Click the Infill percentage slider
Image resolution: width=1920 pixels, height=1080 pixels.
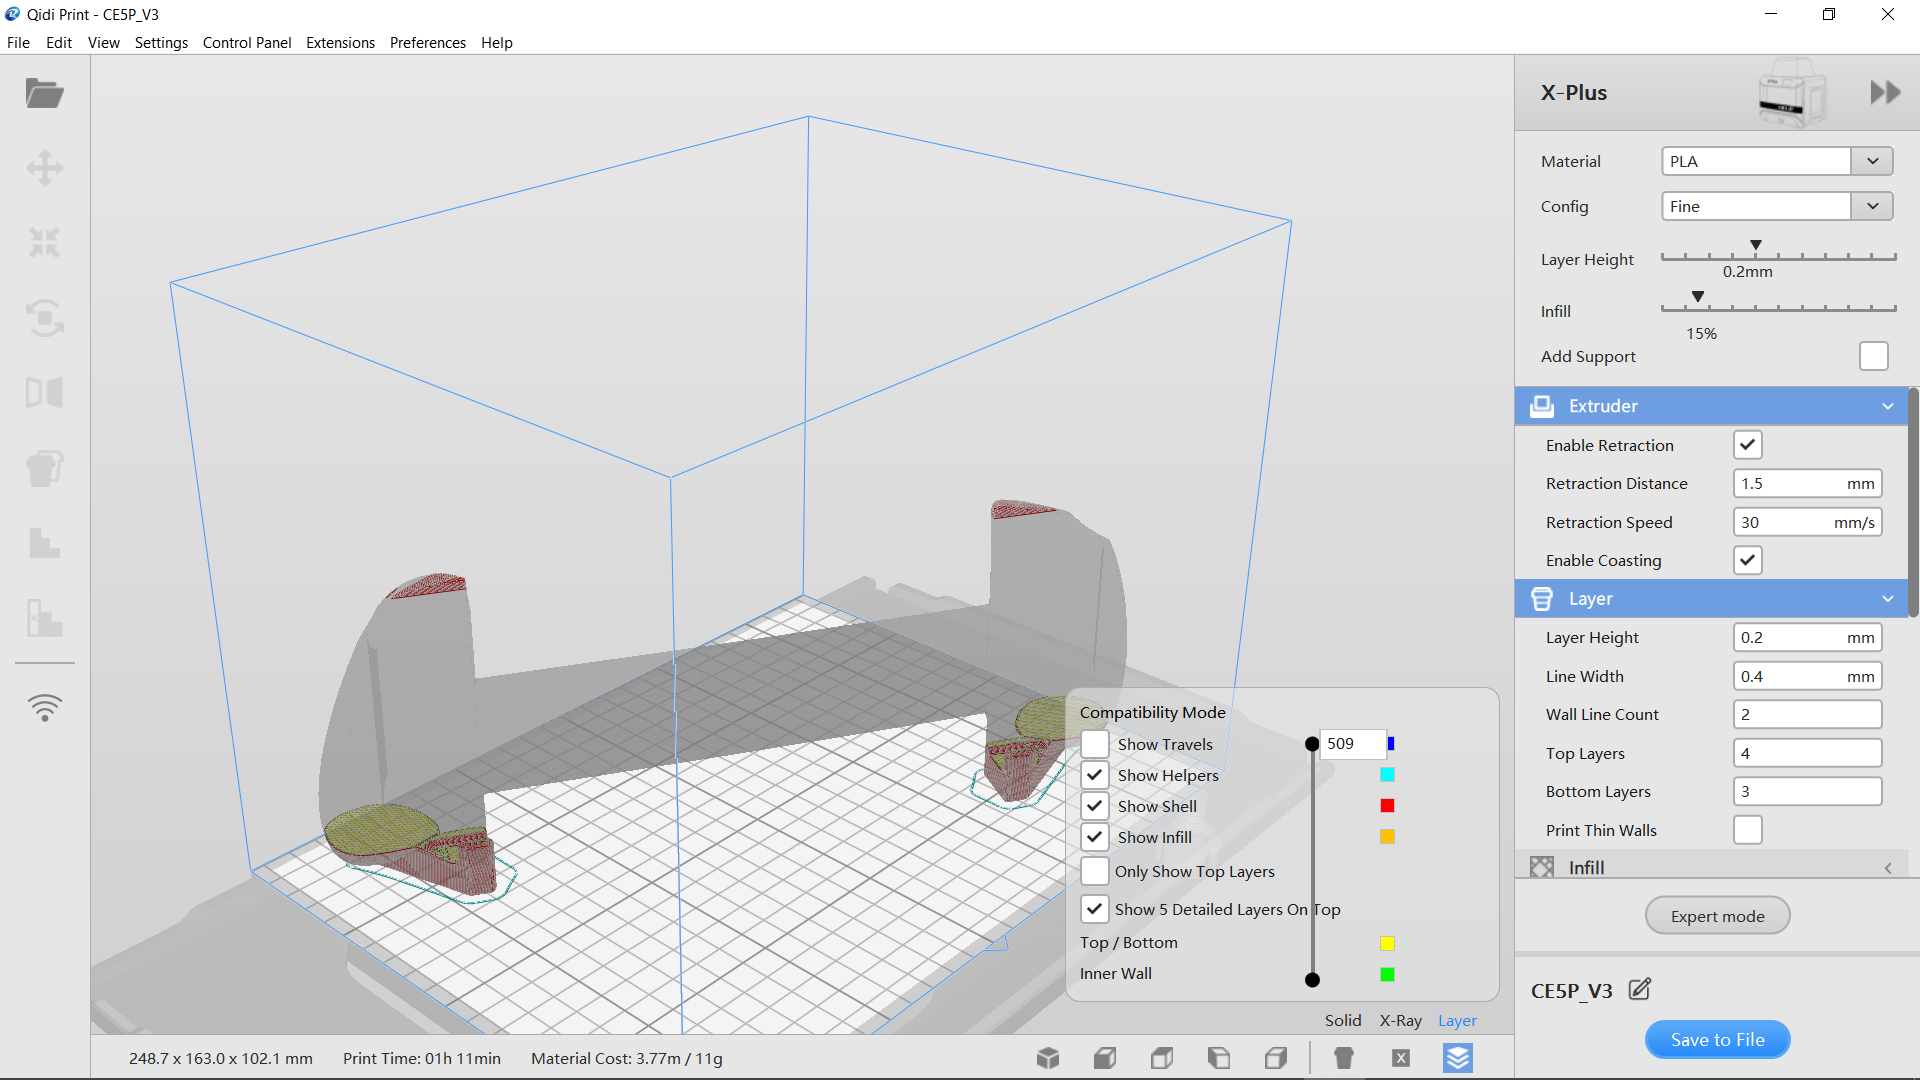[x=1778, y=308]
